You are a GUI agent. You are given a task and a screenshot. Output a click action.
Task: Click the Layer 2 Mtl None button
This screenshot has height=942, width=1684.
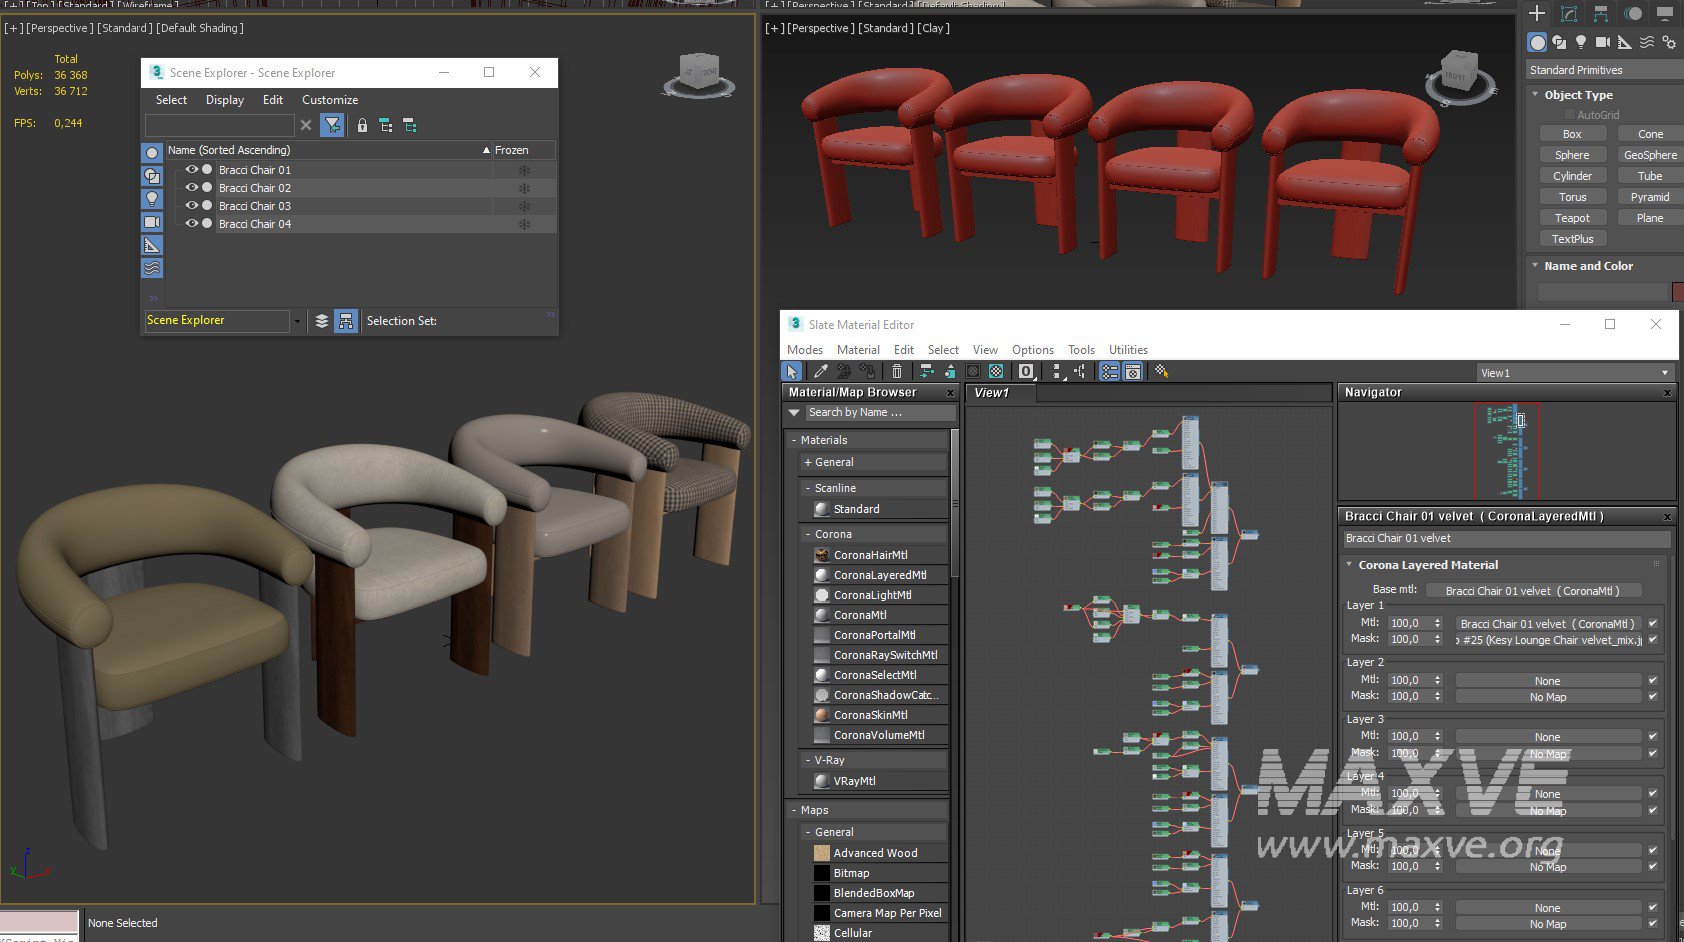pyautogui.click(x=1547, y=681)
